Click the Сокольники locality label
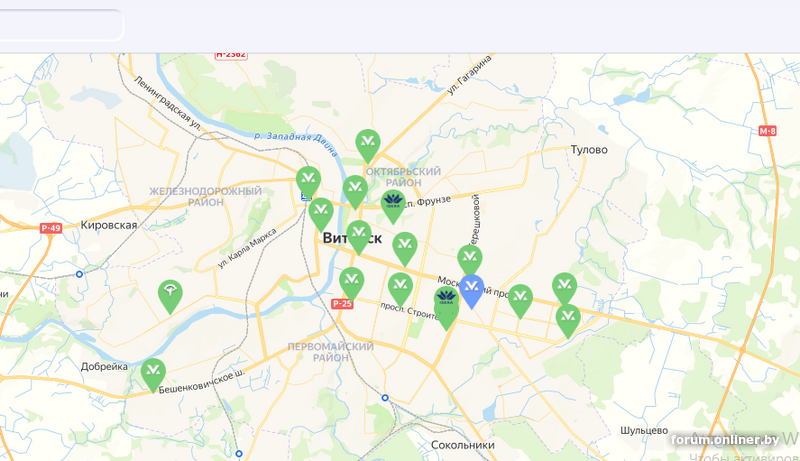800x461 pixels. point(463,445)
